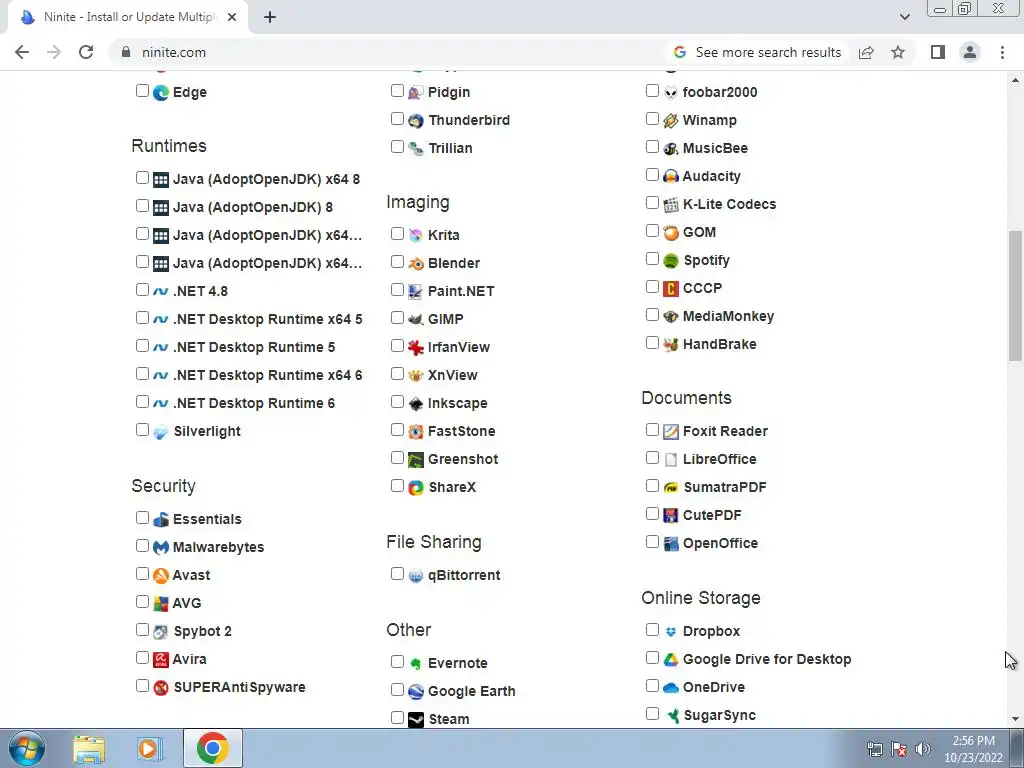Click the OneDrive cloud icon
The height and width of the screenshot is (768, 1024).
tap(671, 688)
